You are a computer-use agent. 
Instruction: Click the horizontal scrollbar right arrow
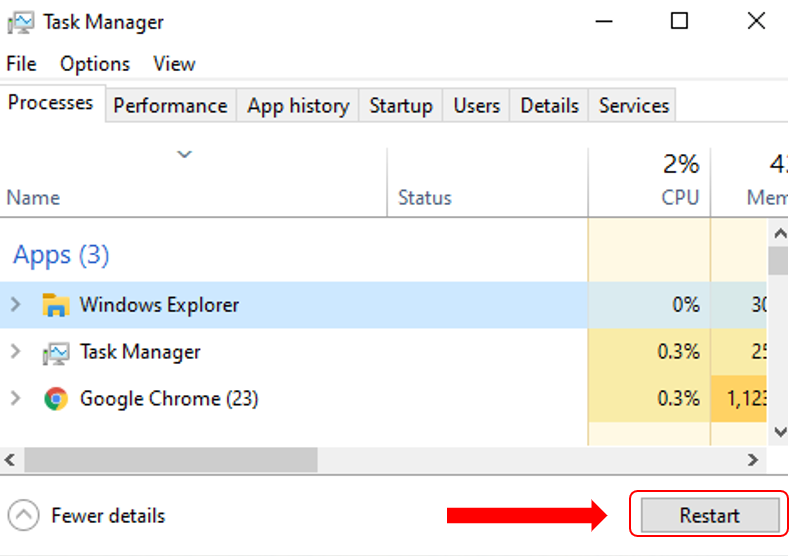tap(753, 459)
